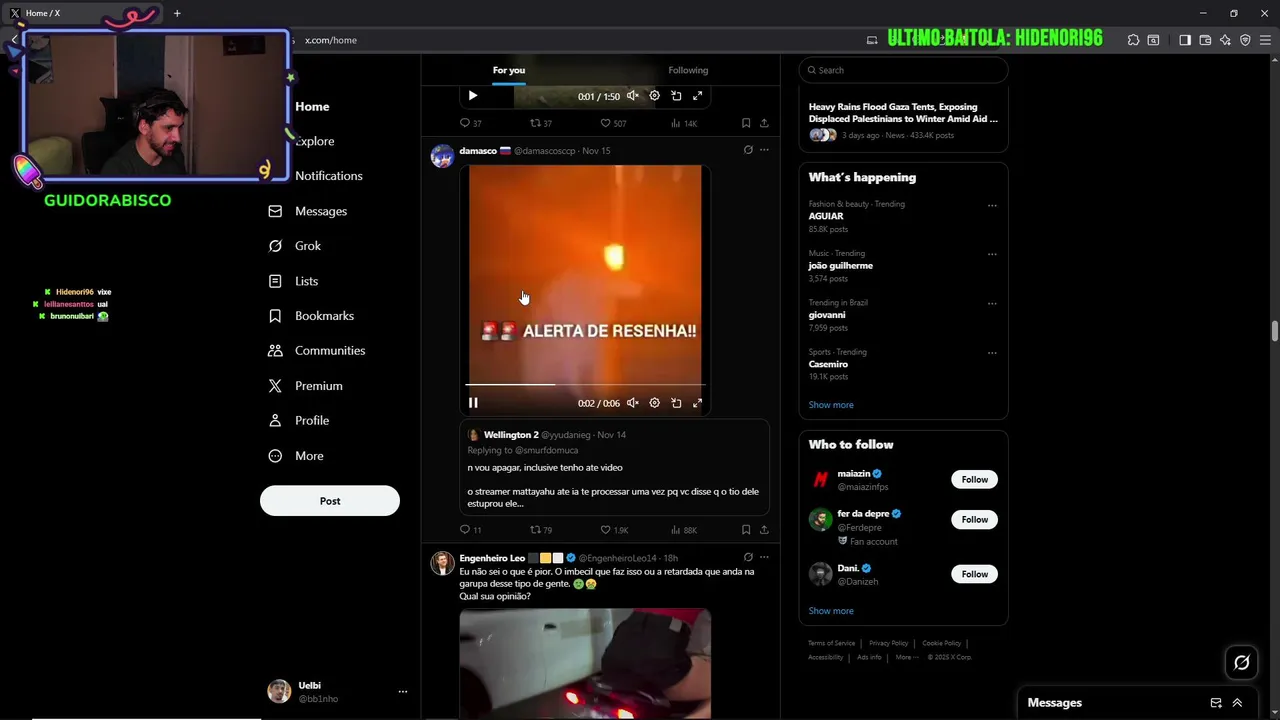Compose a new message from the Messages drawer

point(1216,703)
